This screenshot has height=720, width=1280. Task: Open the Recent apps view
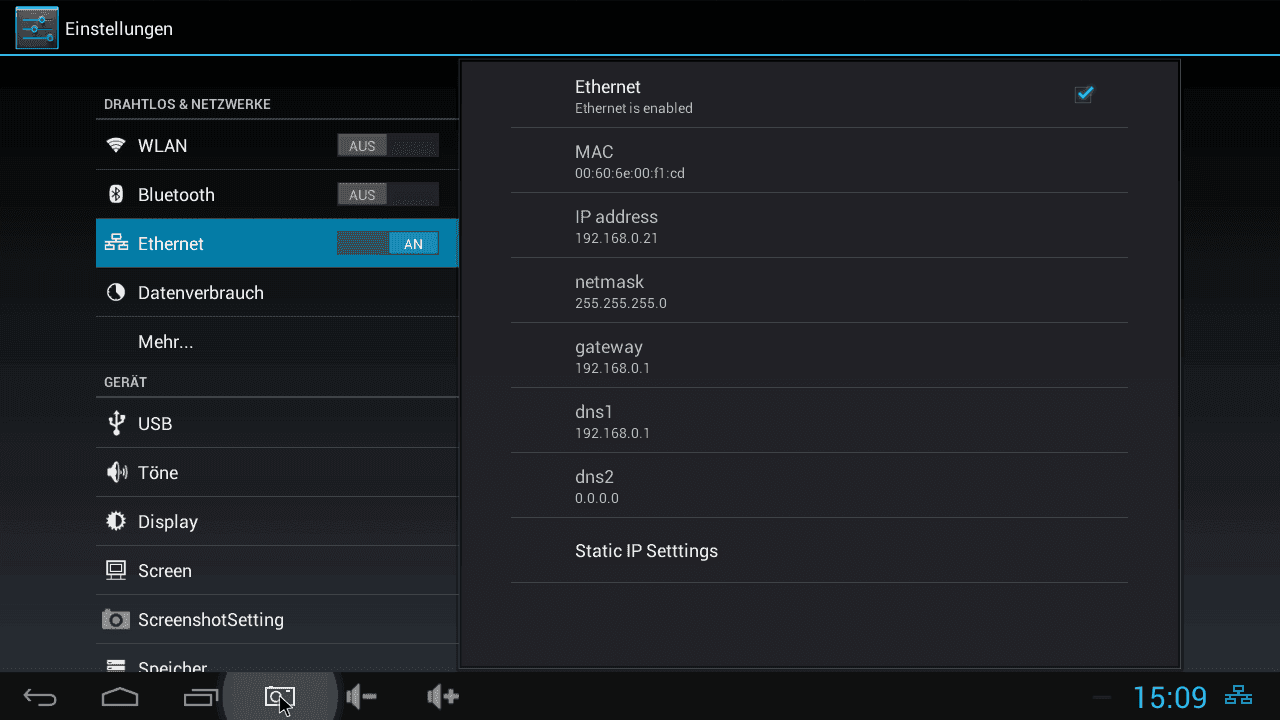pos(201,697)
